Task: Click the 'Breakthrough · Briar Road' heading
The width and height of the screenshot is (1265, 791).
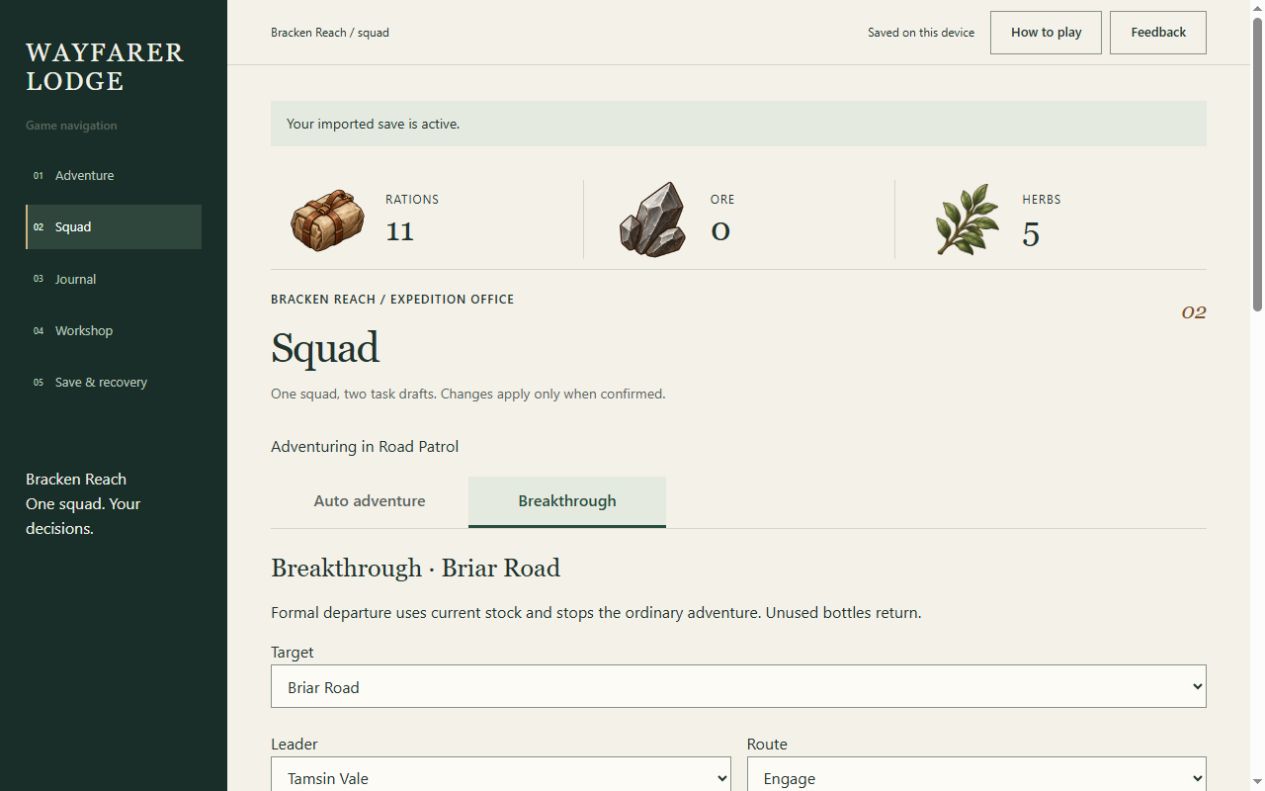Action: coord(416,568)
